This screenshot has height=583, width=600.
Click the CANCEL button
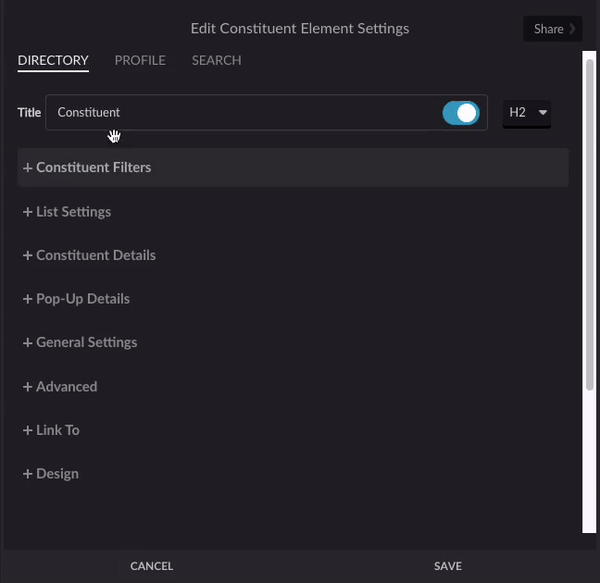click(152, 566)
